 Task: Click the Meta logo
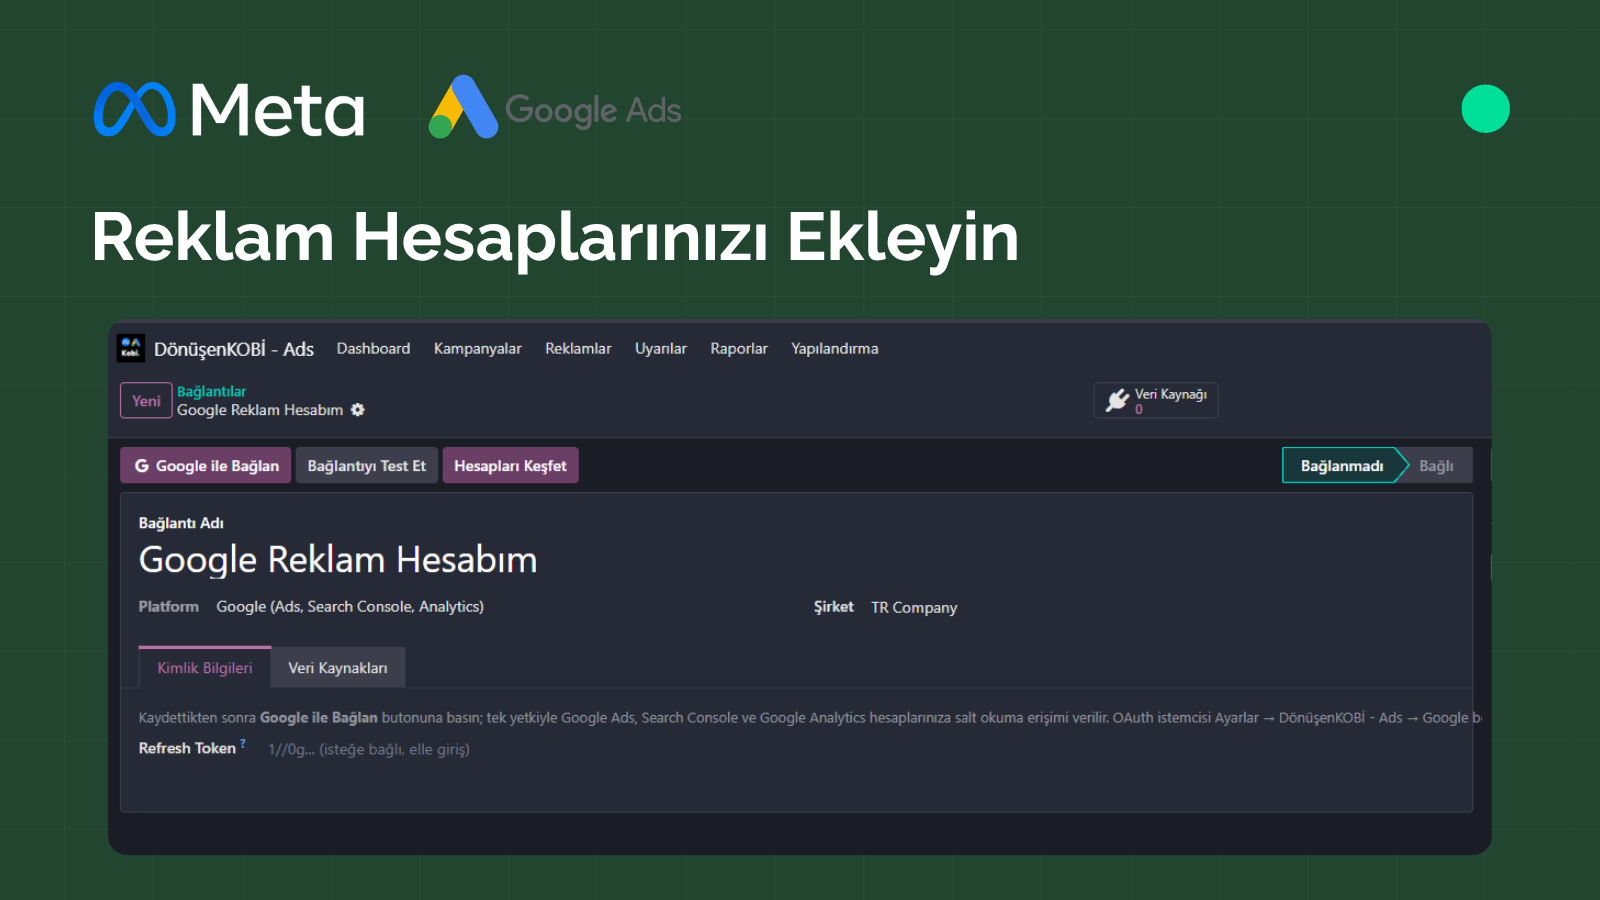point(229,109)
